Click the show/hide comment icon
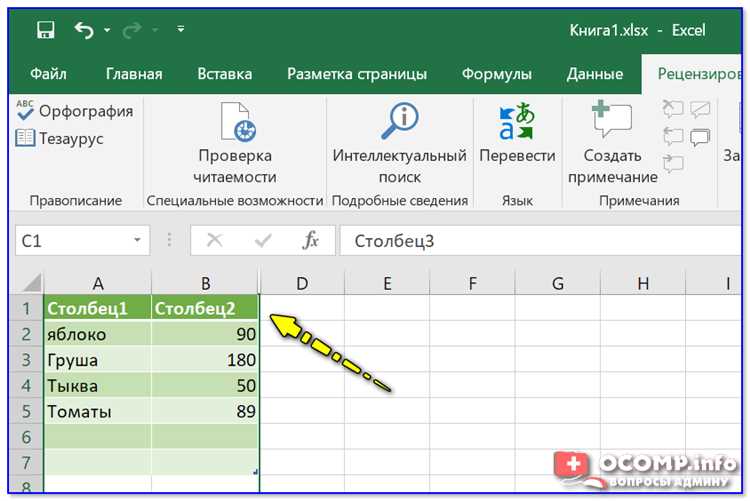Viewport: 750px width, 501px height. tap(700, 109)
